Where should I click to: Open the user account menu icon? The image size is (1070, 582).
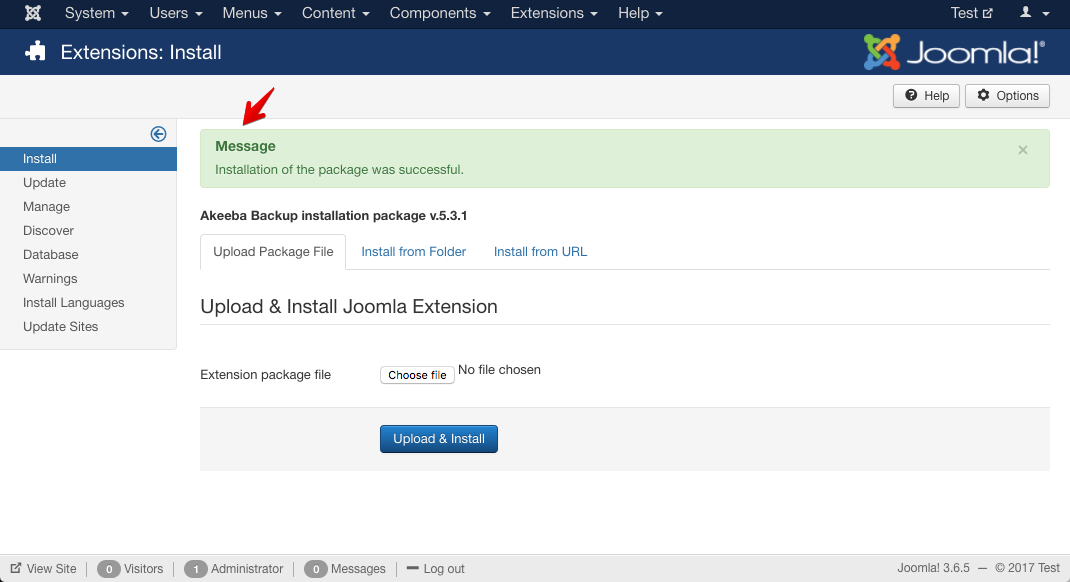pos(1034,13)
